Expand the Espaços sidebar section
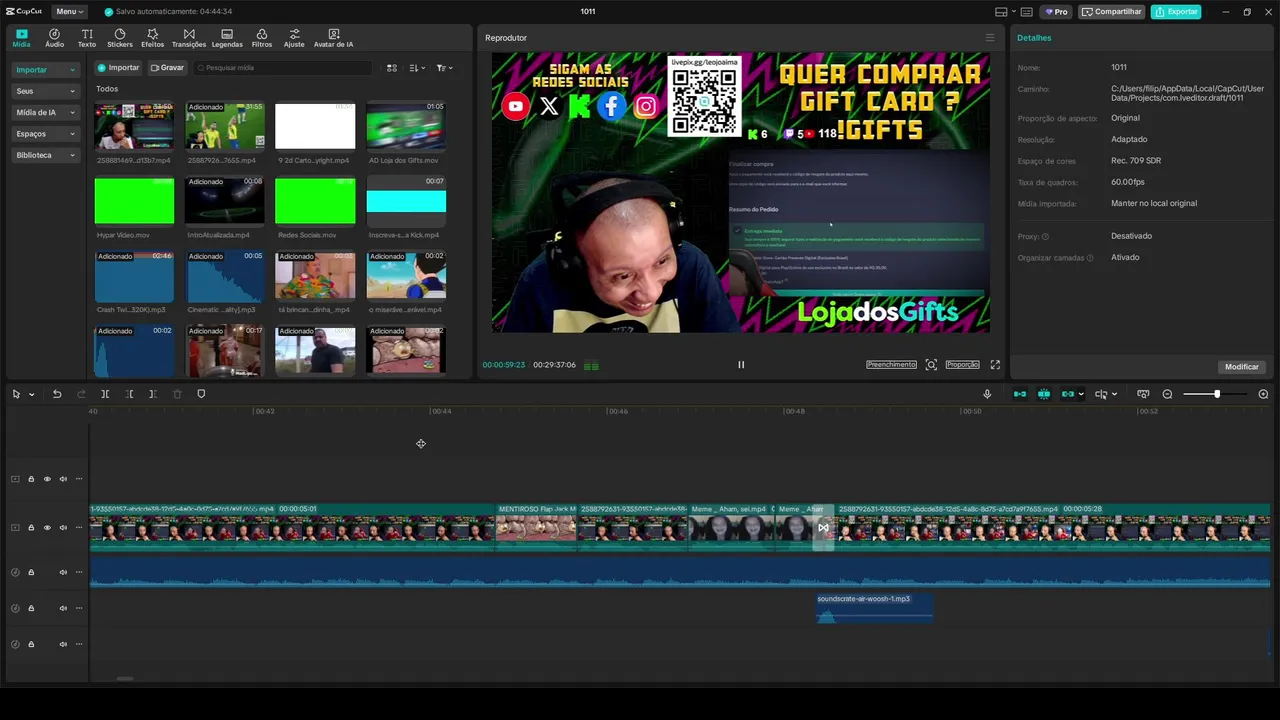Image resolution: width=1280 pixels, height=720 pixels. pos(45,134)
